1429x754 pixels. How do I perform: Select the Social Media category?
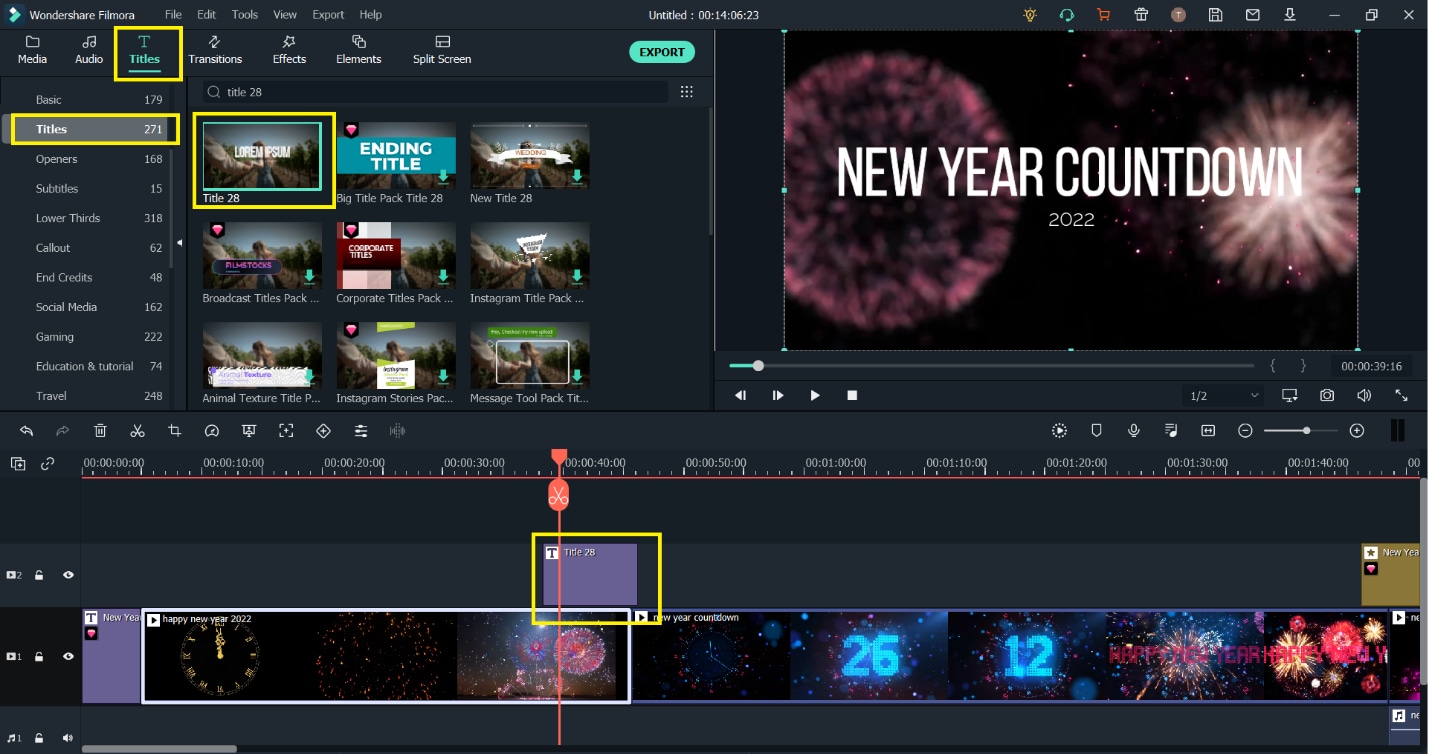[x=98, y=307]
